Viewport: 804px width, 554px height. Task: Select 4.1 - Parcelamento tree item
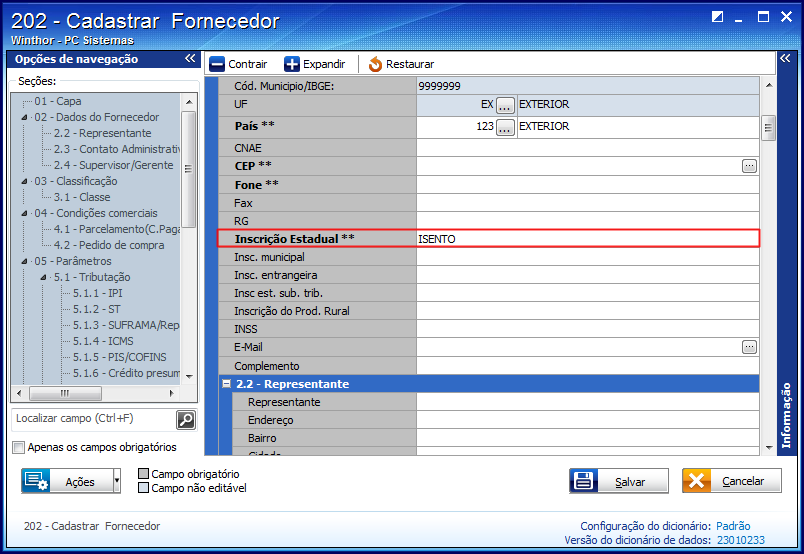click(116, 229)
